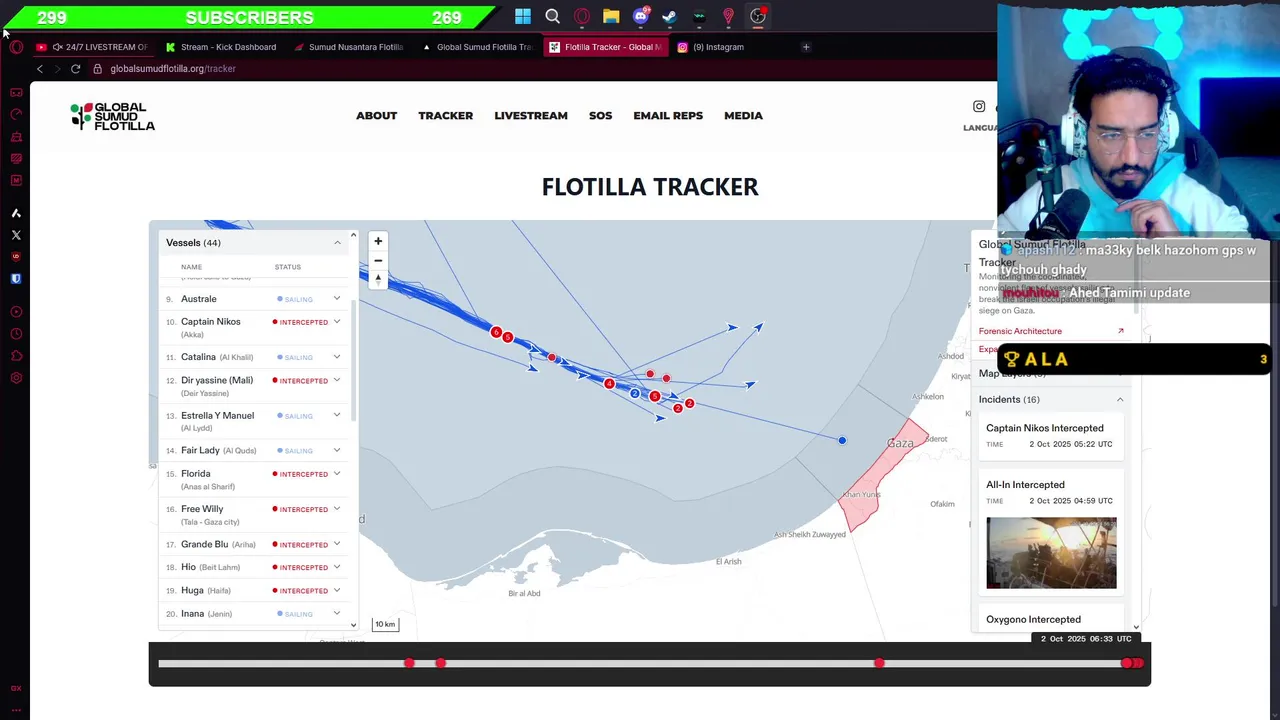The image size is (1280, 720).
Task: Open new browser tab with plus icon
Action: tap(806, 47)
